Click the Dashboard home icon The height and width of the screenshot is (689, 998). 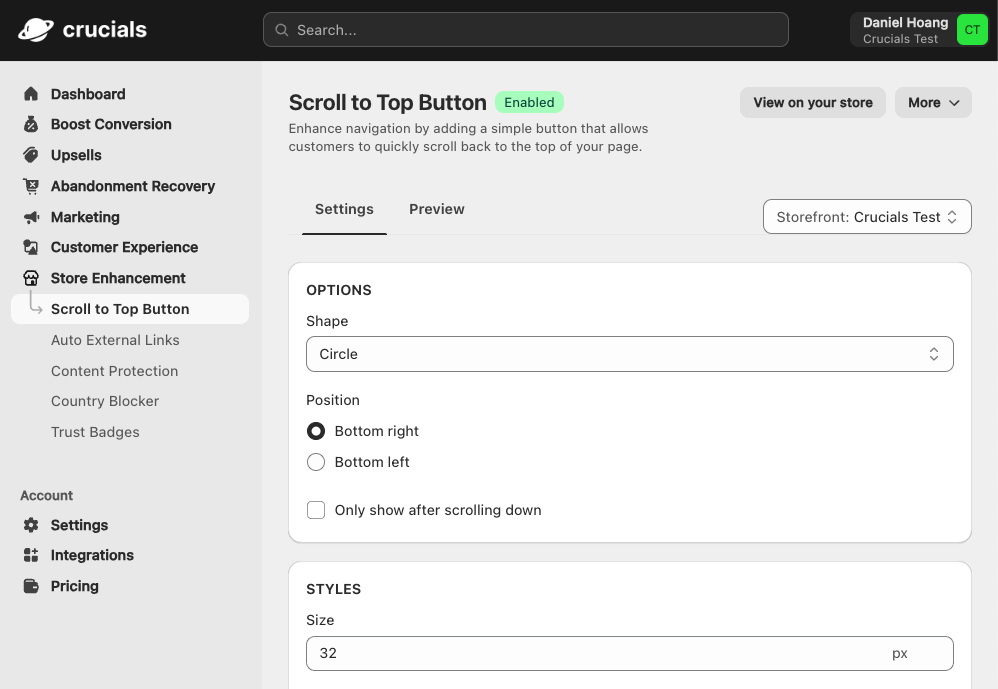coord(31,94)
